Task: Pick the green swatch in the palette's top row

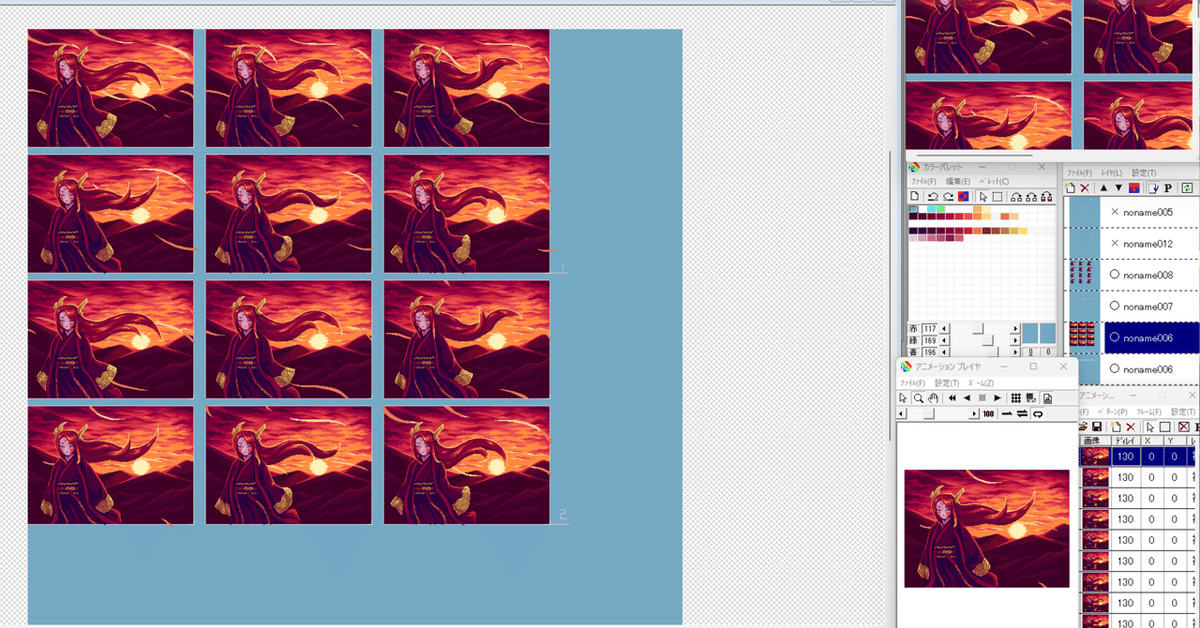Action: coord(941,209)
